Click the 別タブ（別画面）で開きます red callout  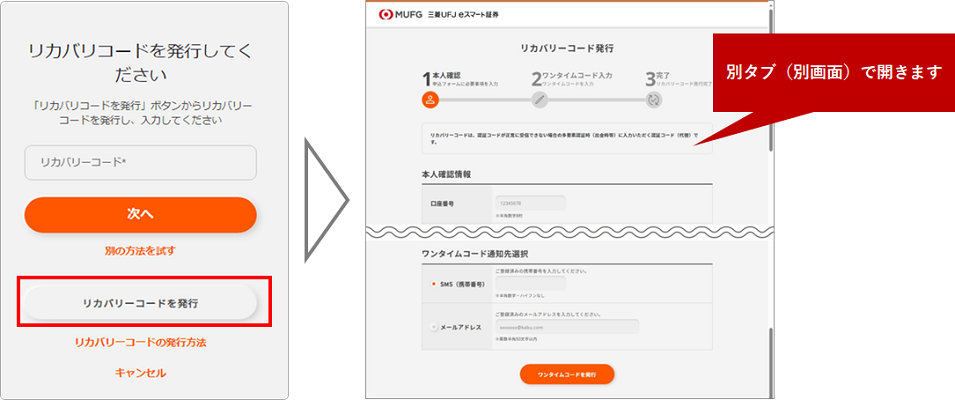click(x=832, y=73)
